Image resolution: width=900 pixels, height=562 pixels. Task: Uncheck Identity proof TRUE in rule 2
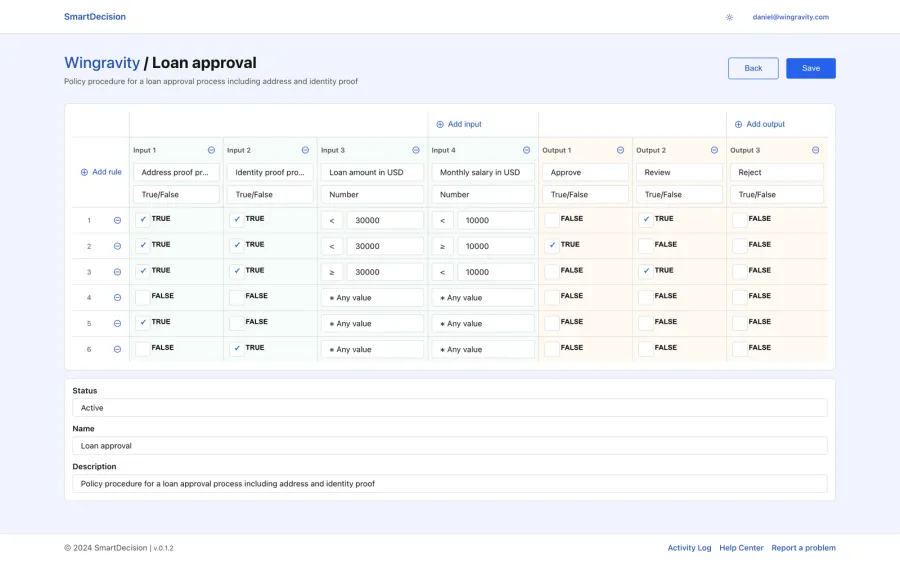tap(237, 245)
